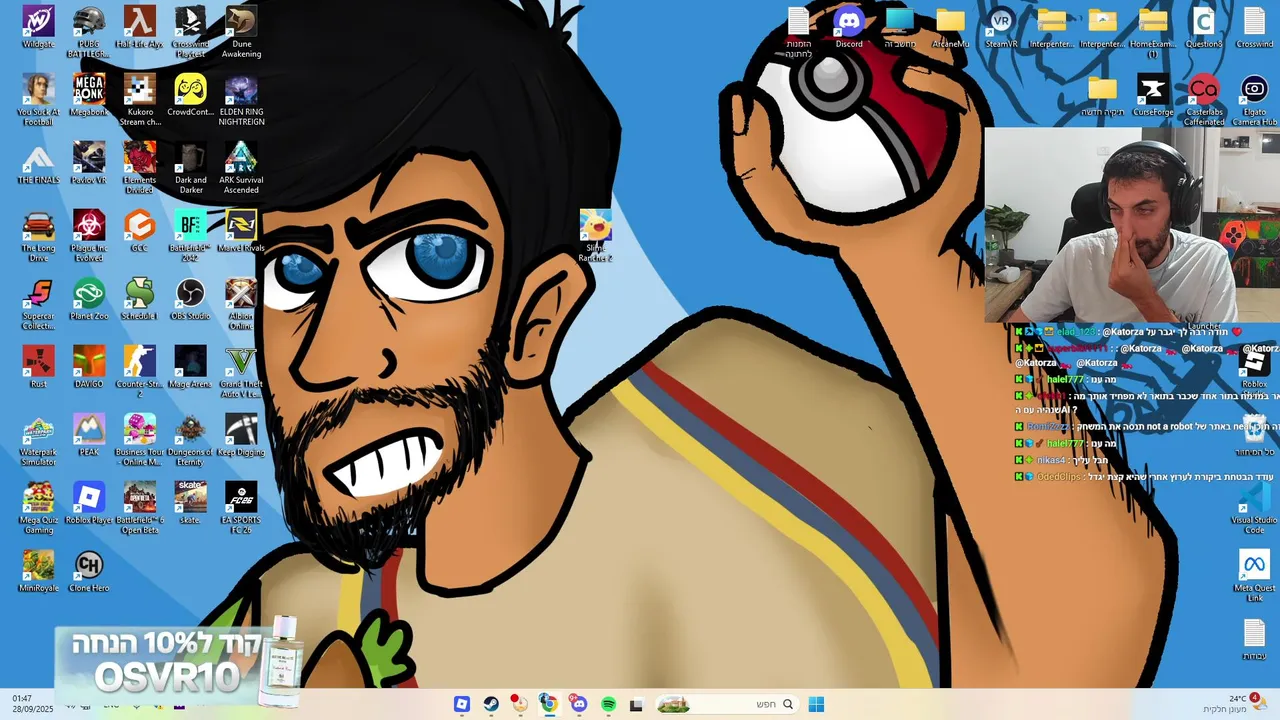Click the Windows Start button
The image size is (1280, 720).
click(816, 704)
